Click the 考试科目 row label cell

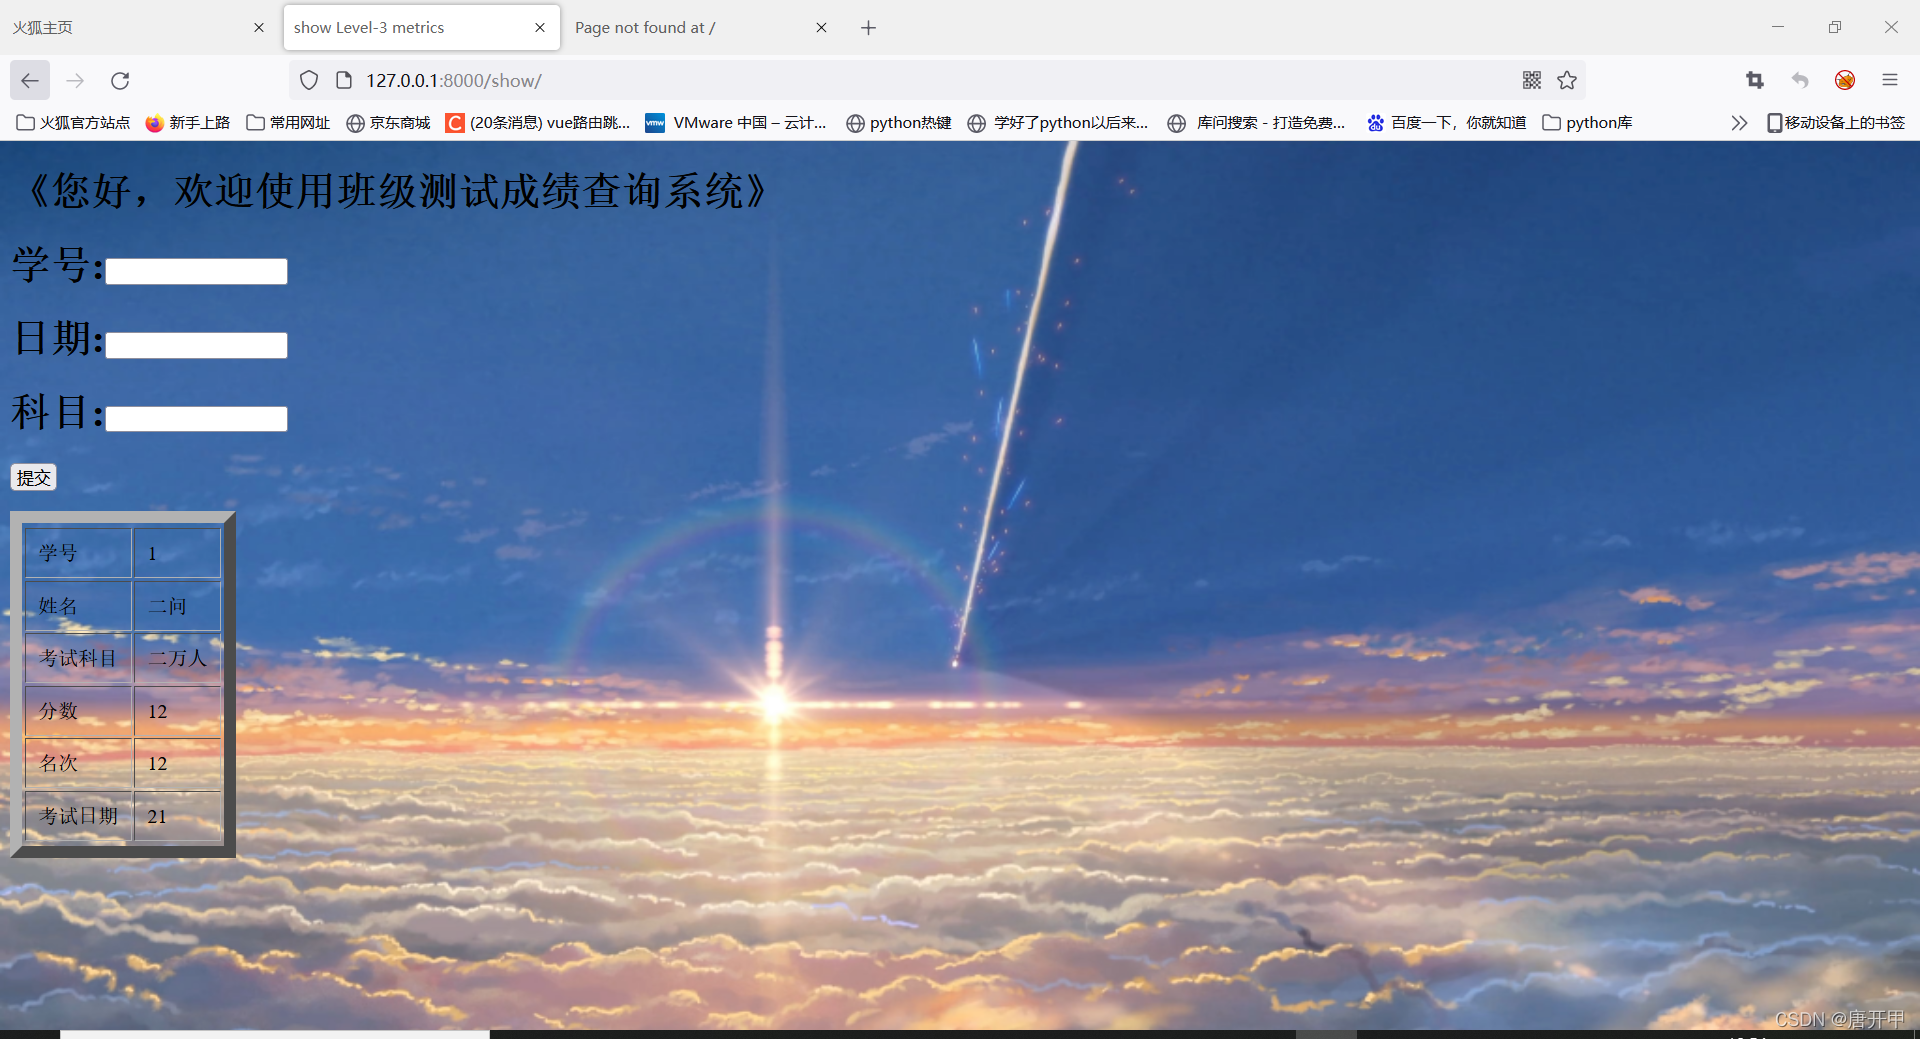click(x=78, y=658)
